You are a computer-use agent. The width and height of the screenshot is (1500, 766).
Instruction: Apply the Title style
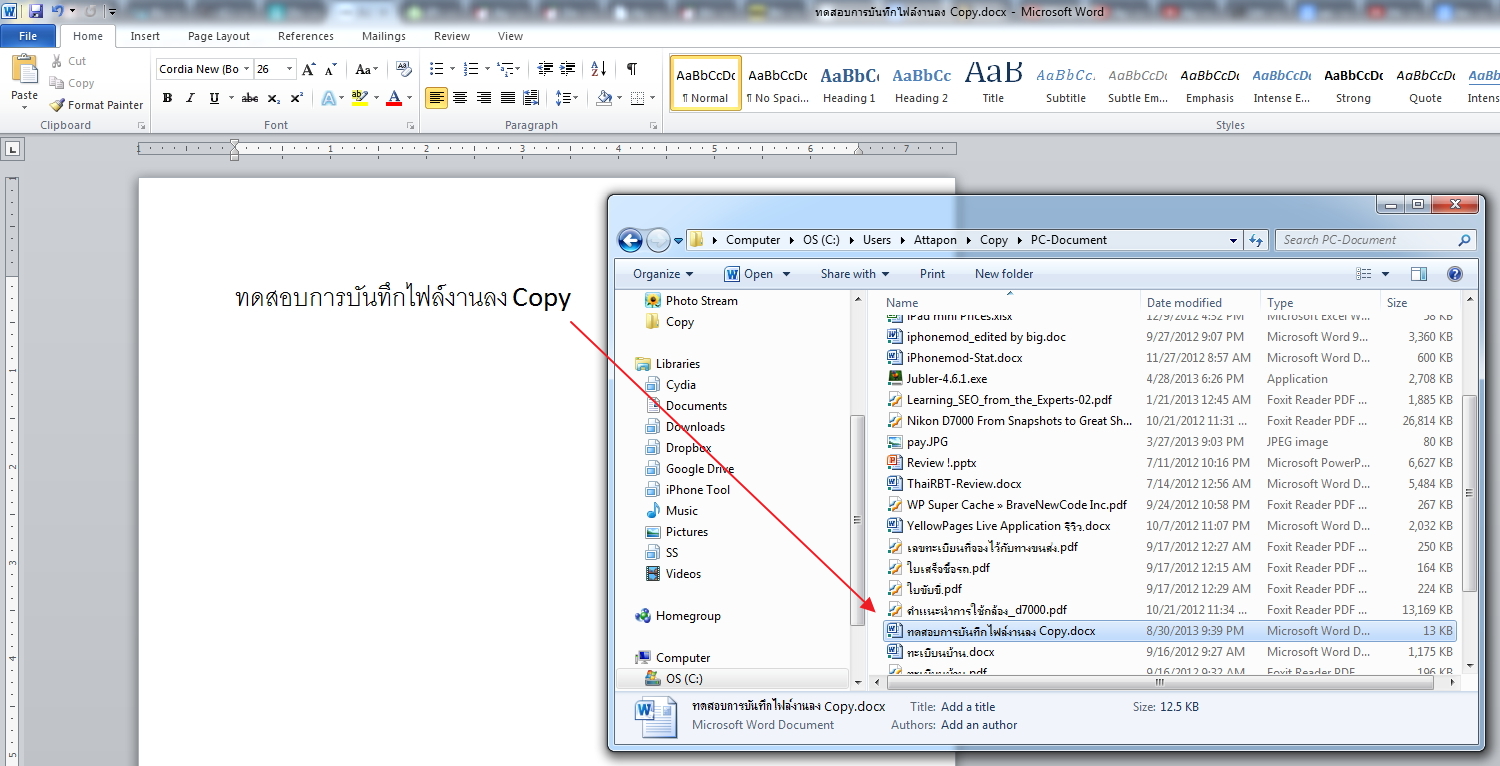pos(993,83)
